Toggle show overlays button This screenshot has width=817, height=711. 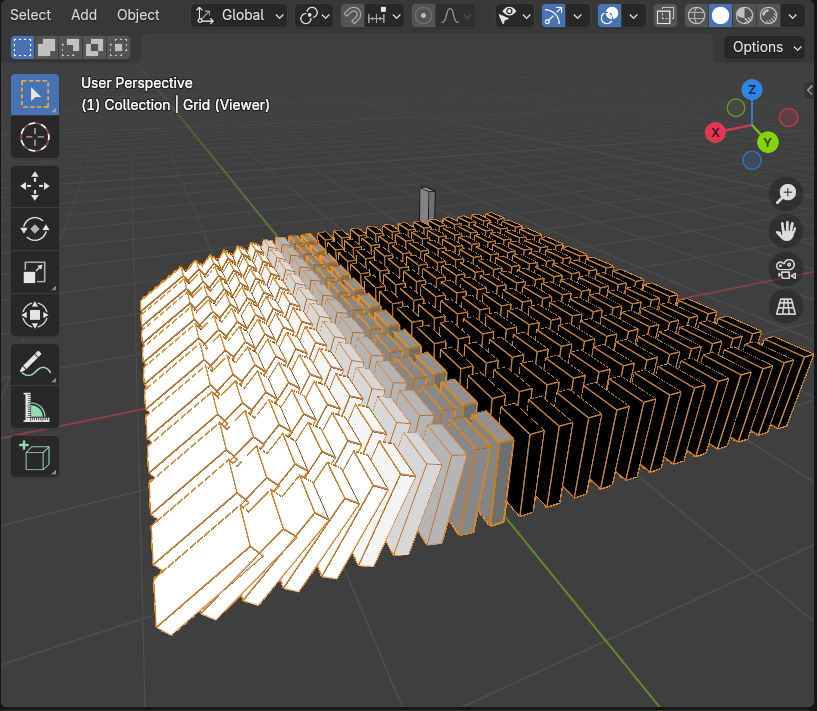tap(609, 16)
